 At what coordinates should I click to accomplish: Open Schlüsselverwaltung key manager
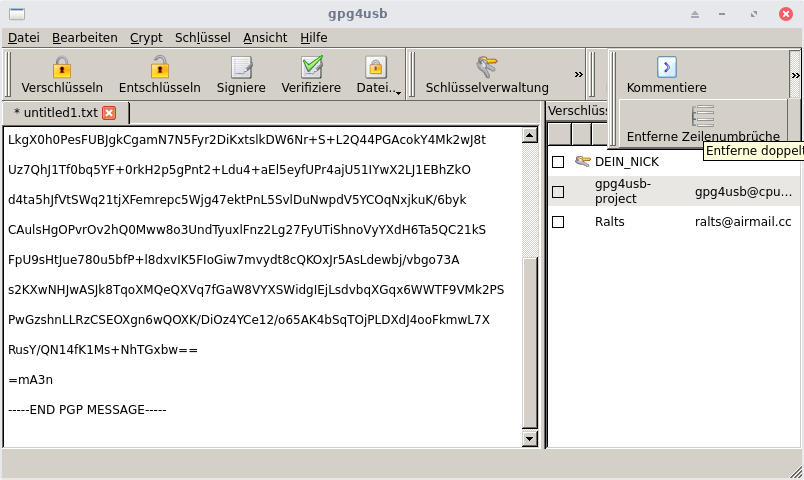[487, 74]
